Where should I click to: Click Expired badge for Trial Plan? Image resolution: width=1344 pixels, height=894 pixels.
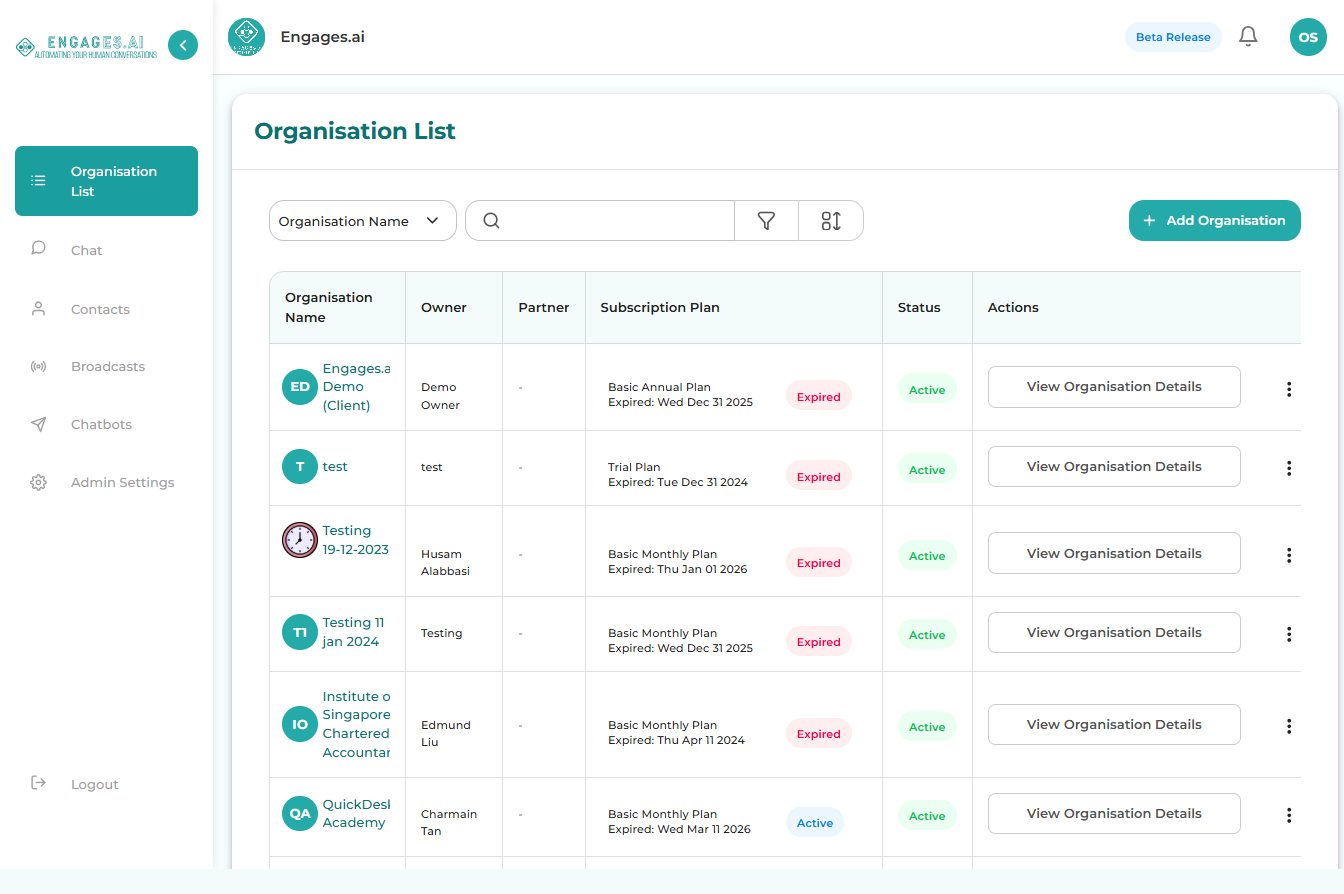click(x=818, y=477)
